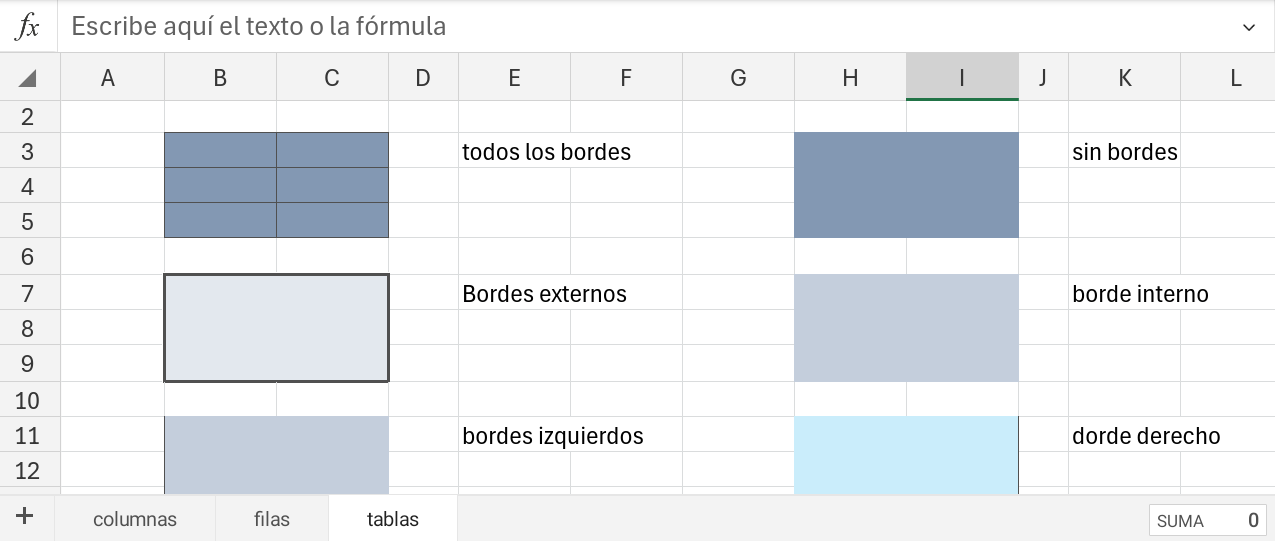Screen dimensions: 1275x541
Task: Click the formula bar text field
Action: (640, 27)
